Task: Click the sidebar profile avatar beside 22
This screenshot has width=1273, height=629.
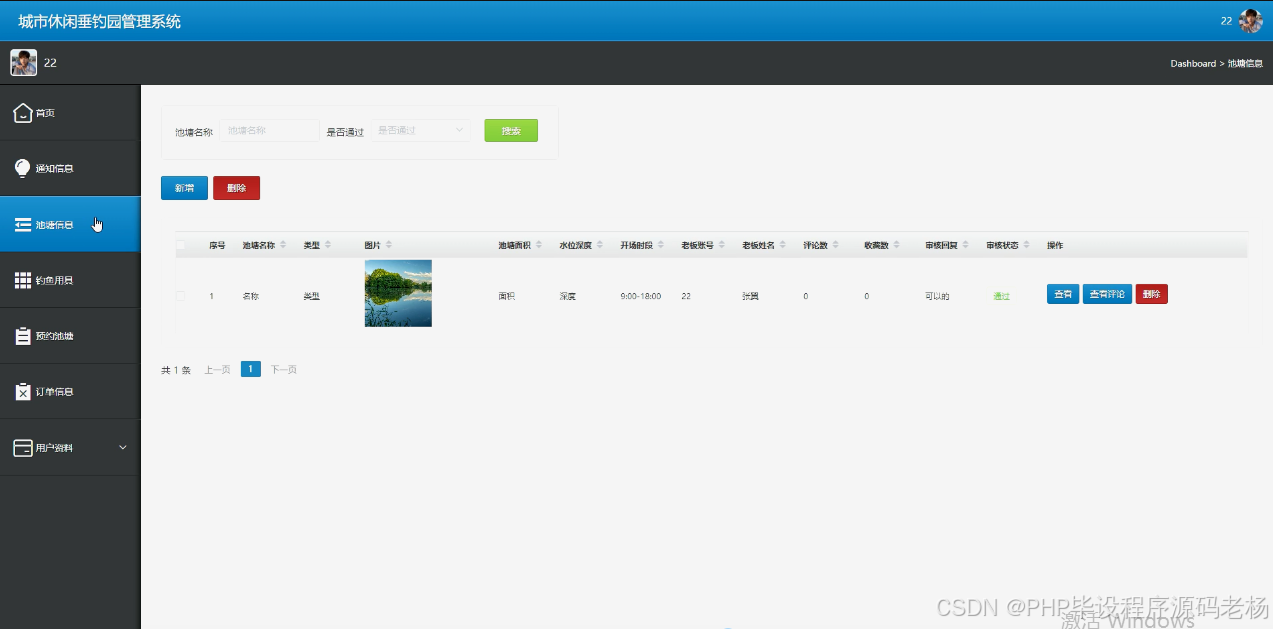Action: click(x=23, y=62)
